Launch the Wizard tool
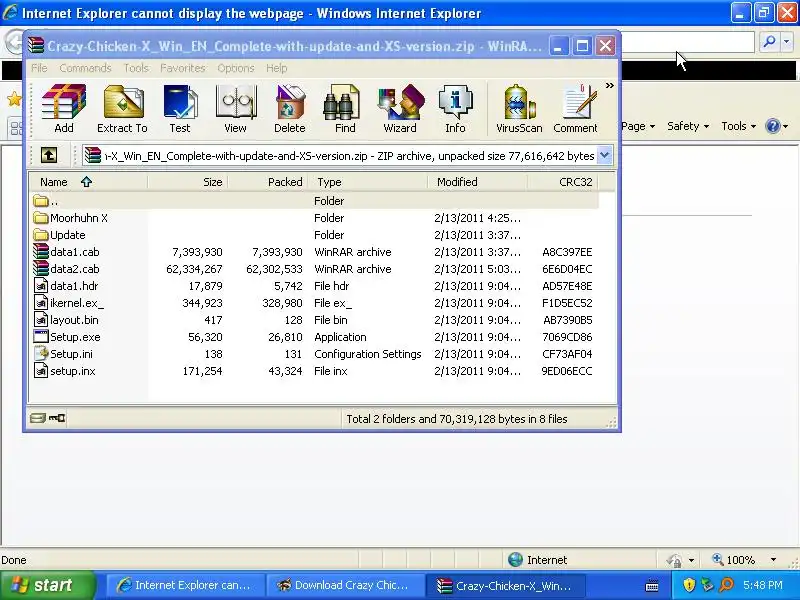The image size is (800, 600). (400, 109)
